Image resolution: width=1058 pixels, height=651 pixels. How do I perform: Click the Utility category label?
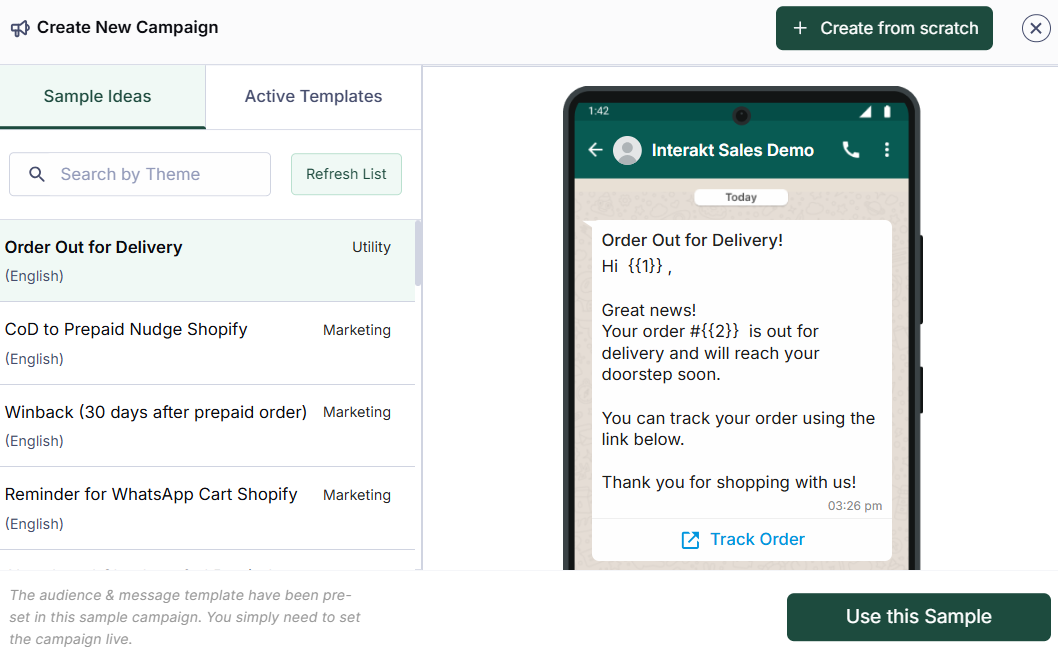point(371,247)
